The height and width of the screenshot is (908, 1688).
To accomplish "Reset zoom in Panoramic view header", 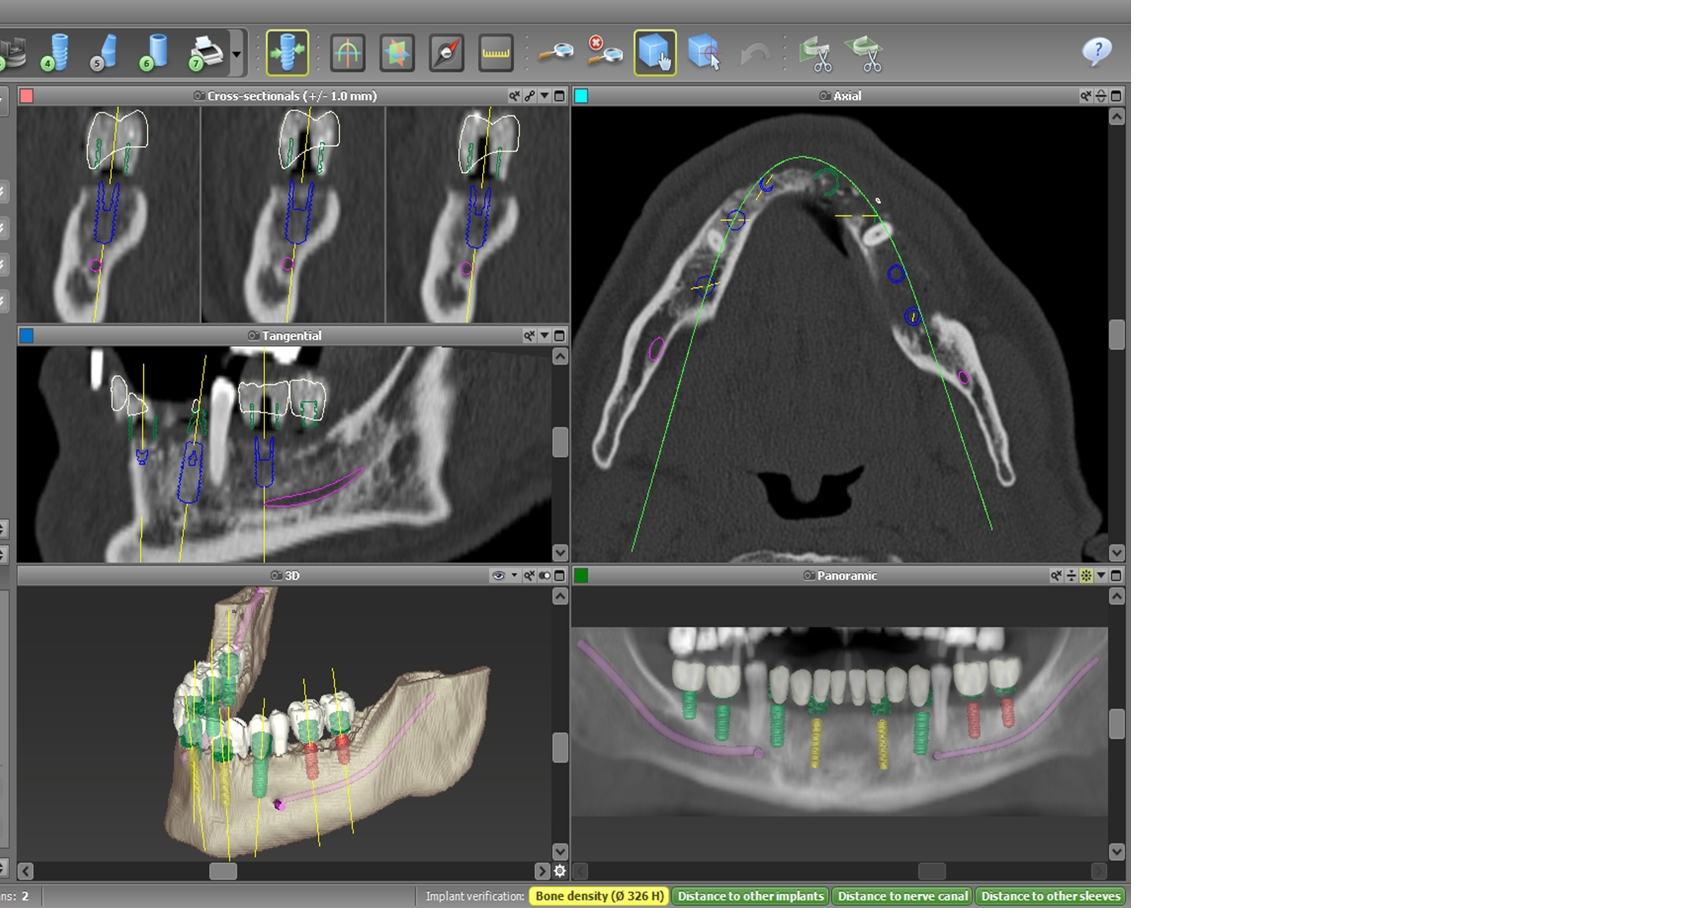I will (1056, 576).
